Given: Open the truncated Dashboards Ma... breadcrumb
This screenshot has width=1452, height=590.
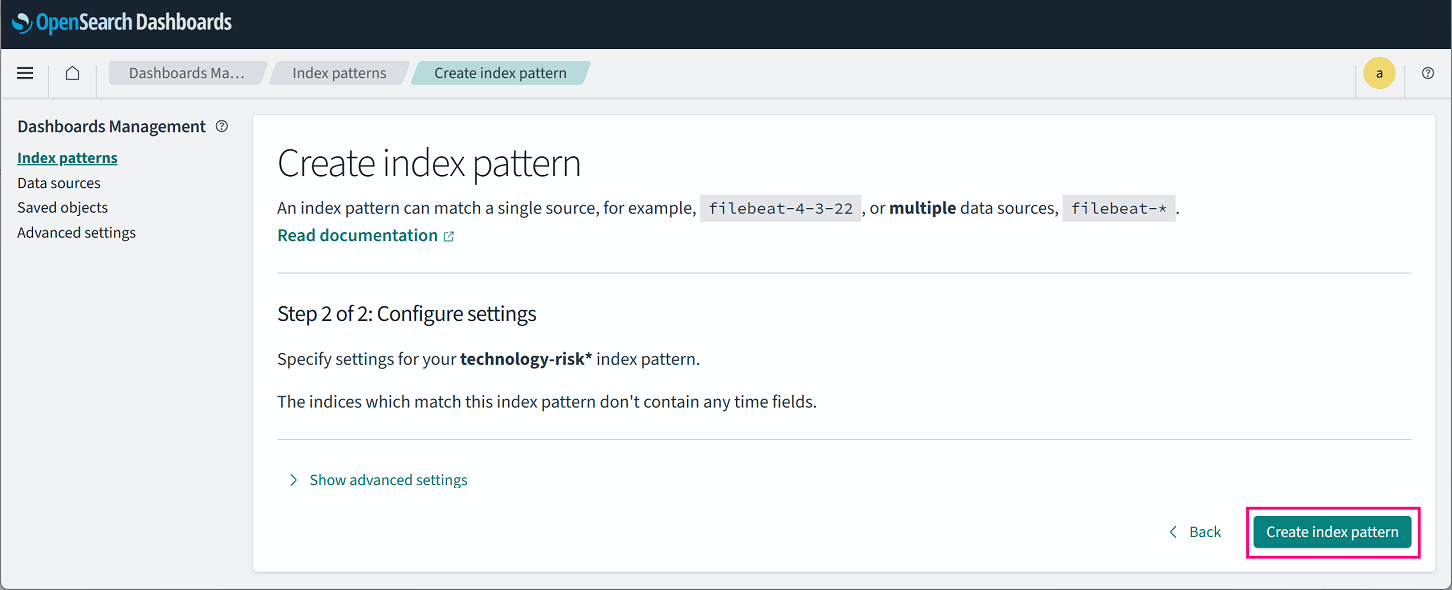Looking at the screenshot, I should [186, 73].
